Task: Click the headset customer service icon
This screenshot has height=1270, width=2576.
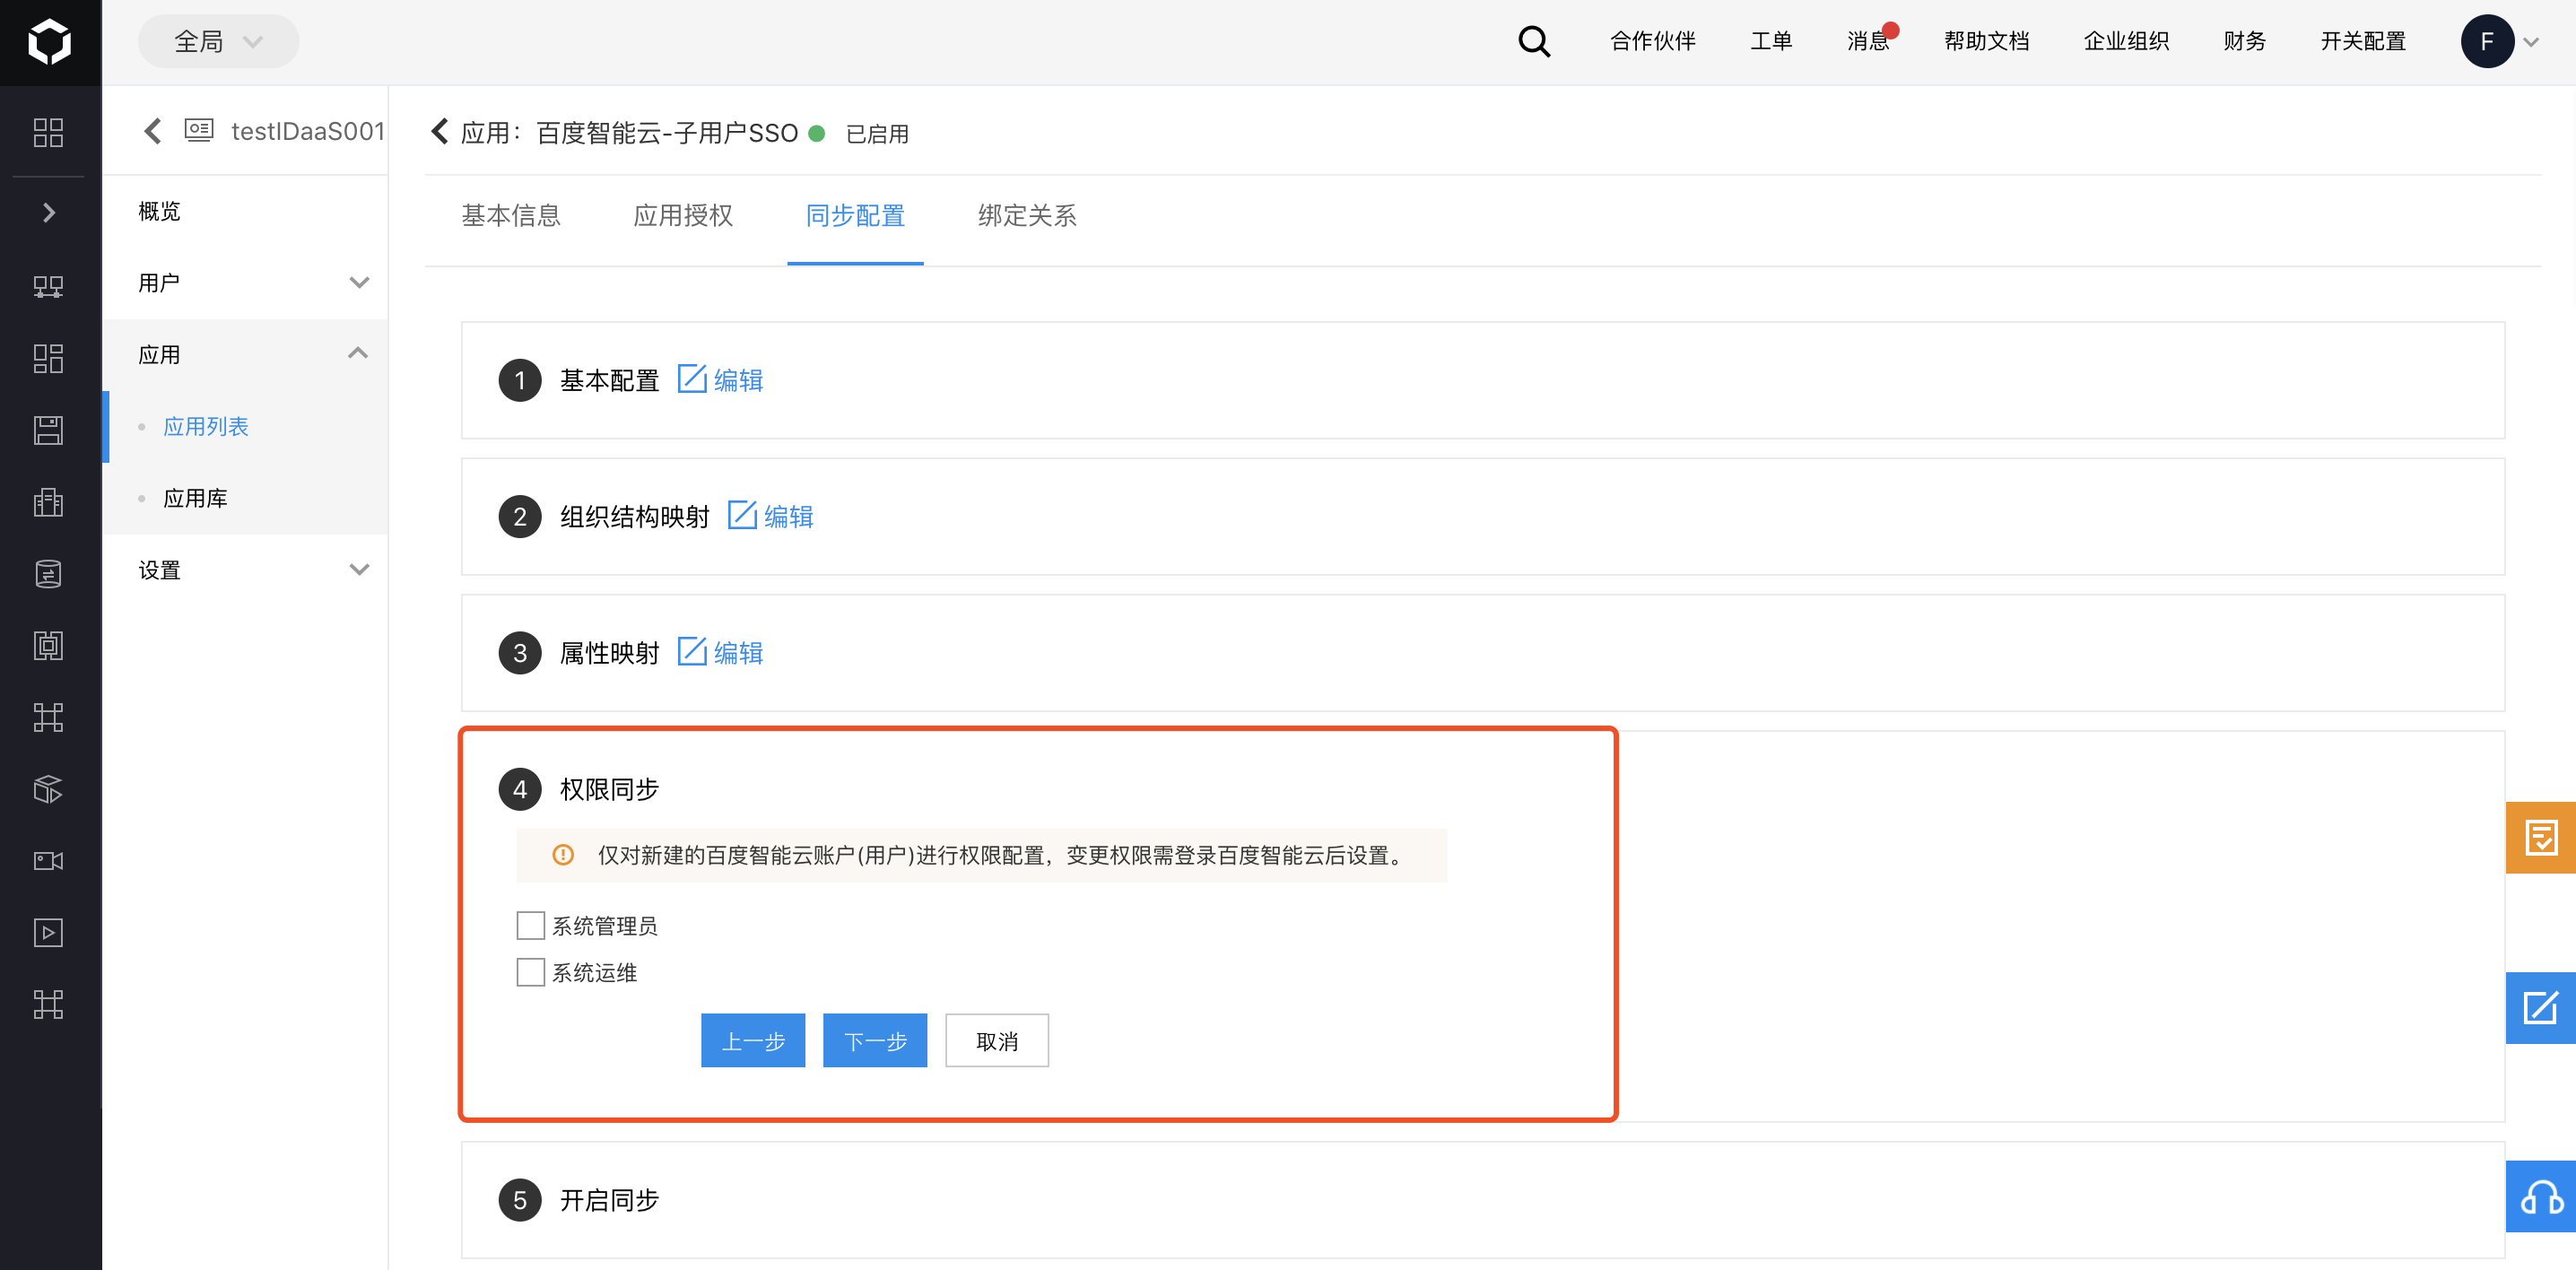Action: click(x=2540, y=1196)
